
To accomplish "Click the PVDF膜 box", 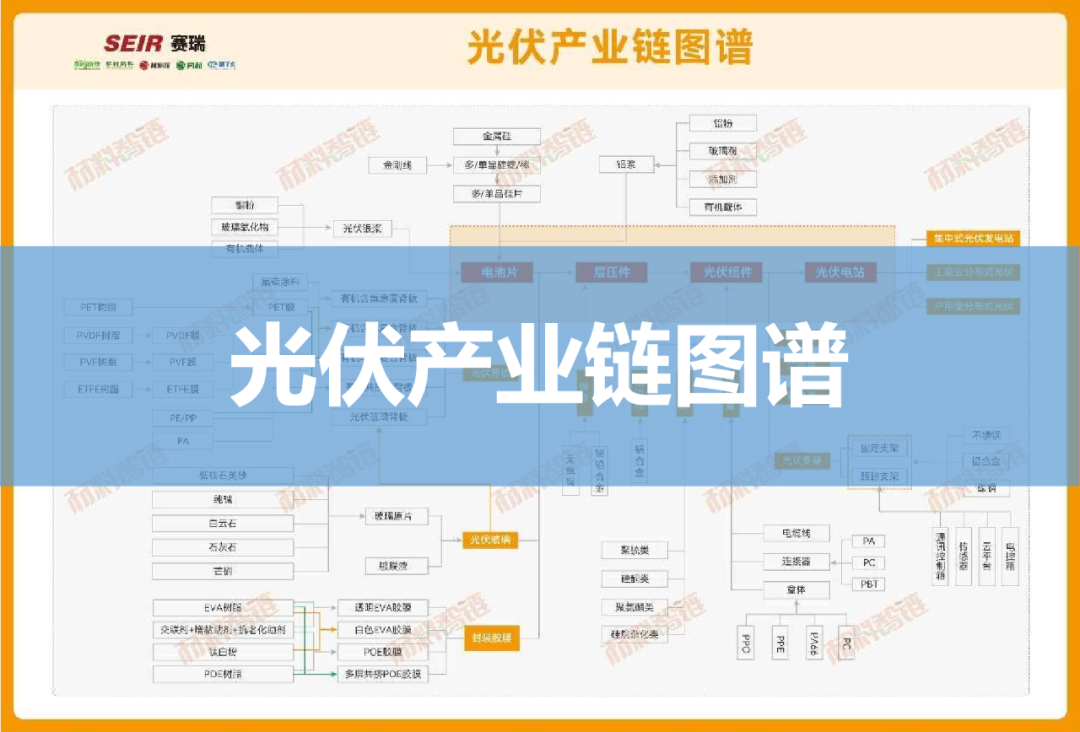I will (183, 335).
